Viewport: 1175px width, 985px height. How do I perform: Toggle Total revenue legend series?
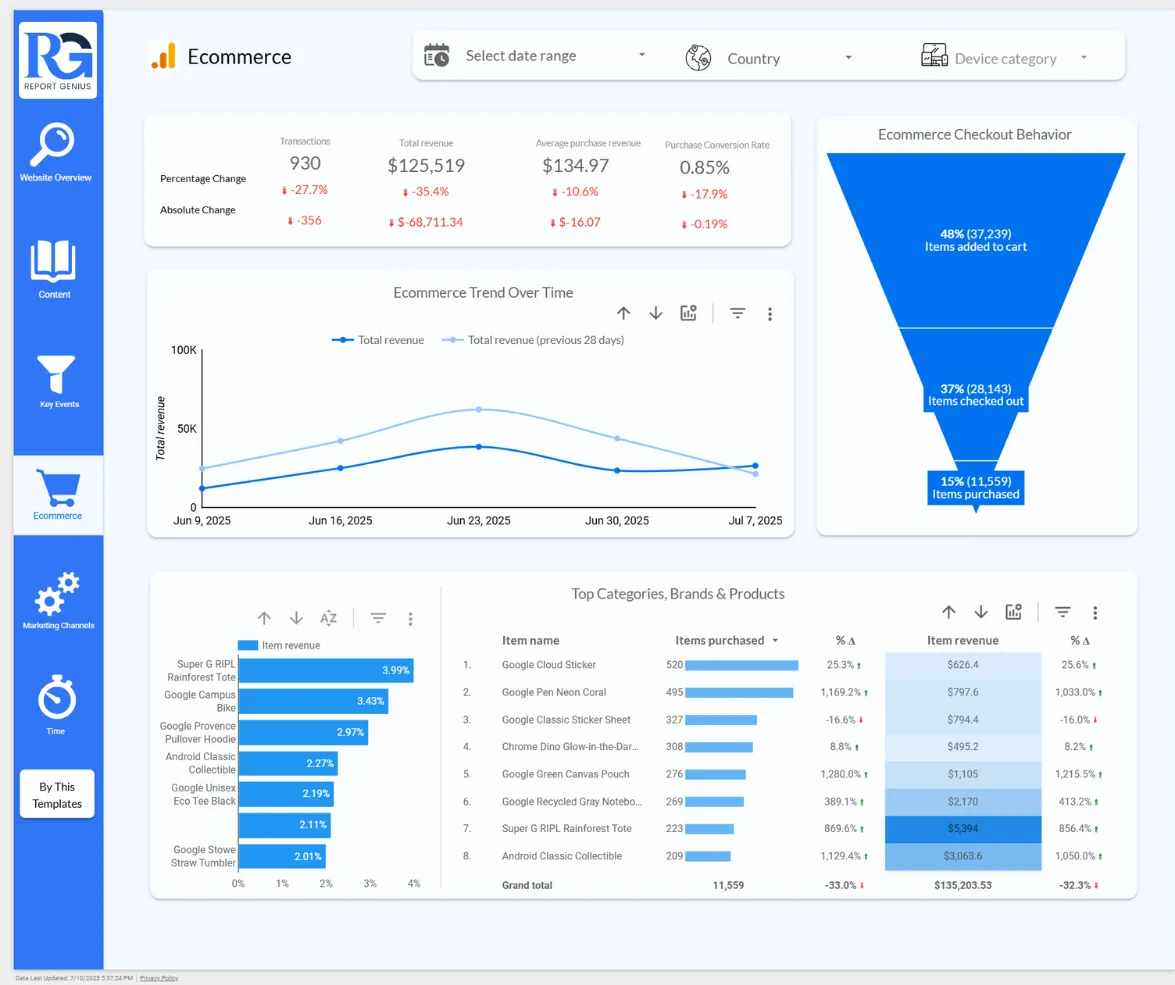click(378, 340)
